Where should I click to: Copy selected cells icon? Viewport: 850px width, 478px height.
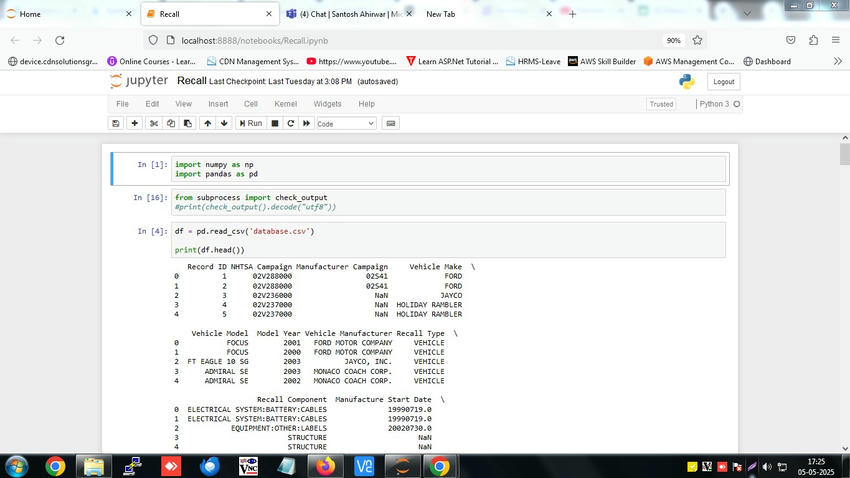[x=171, y=124]
